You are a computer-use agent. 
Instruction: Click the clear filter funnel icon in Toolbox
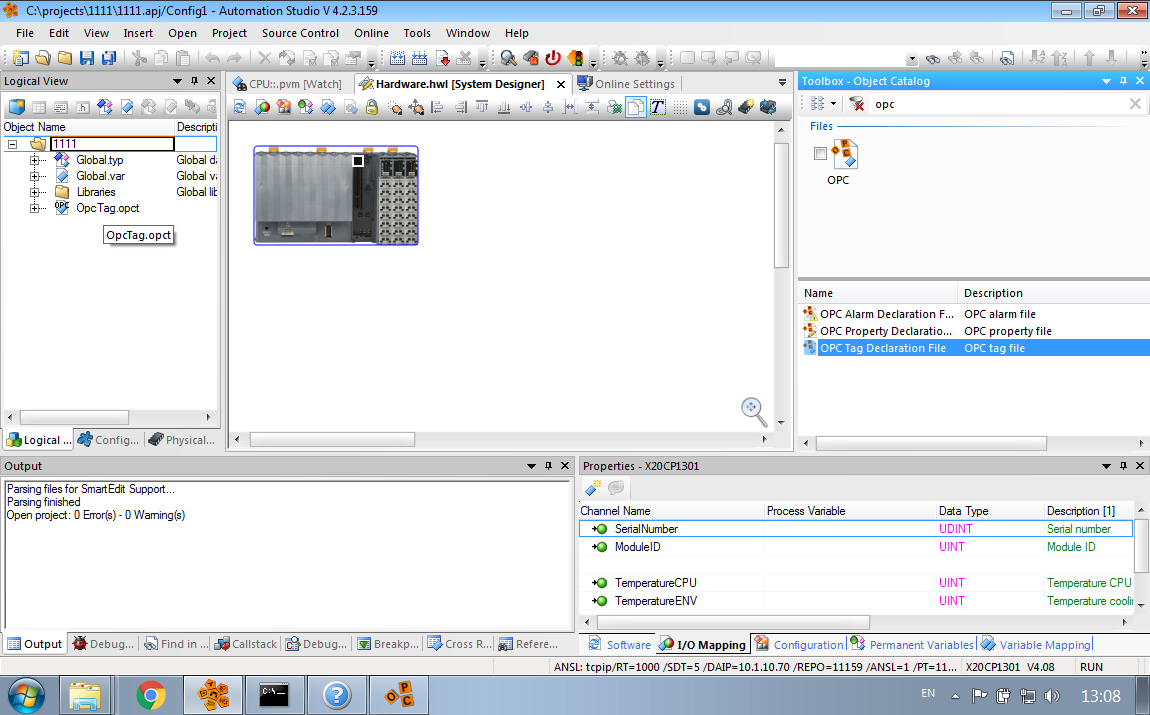857,104
